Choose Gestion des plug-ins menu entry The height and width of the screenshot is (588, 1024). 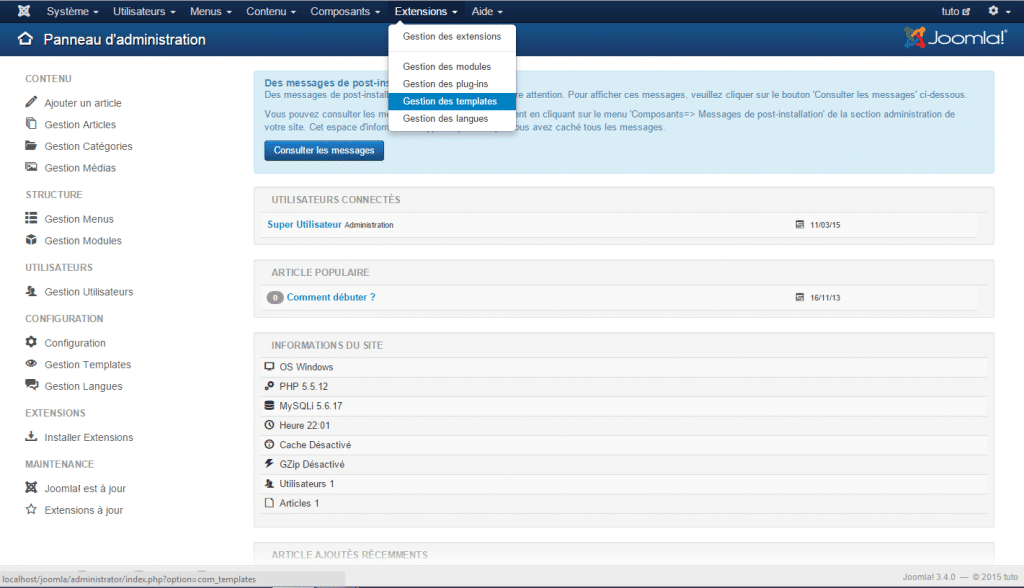point(445,84)
